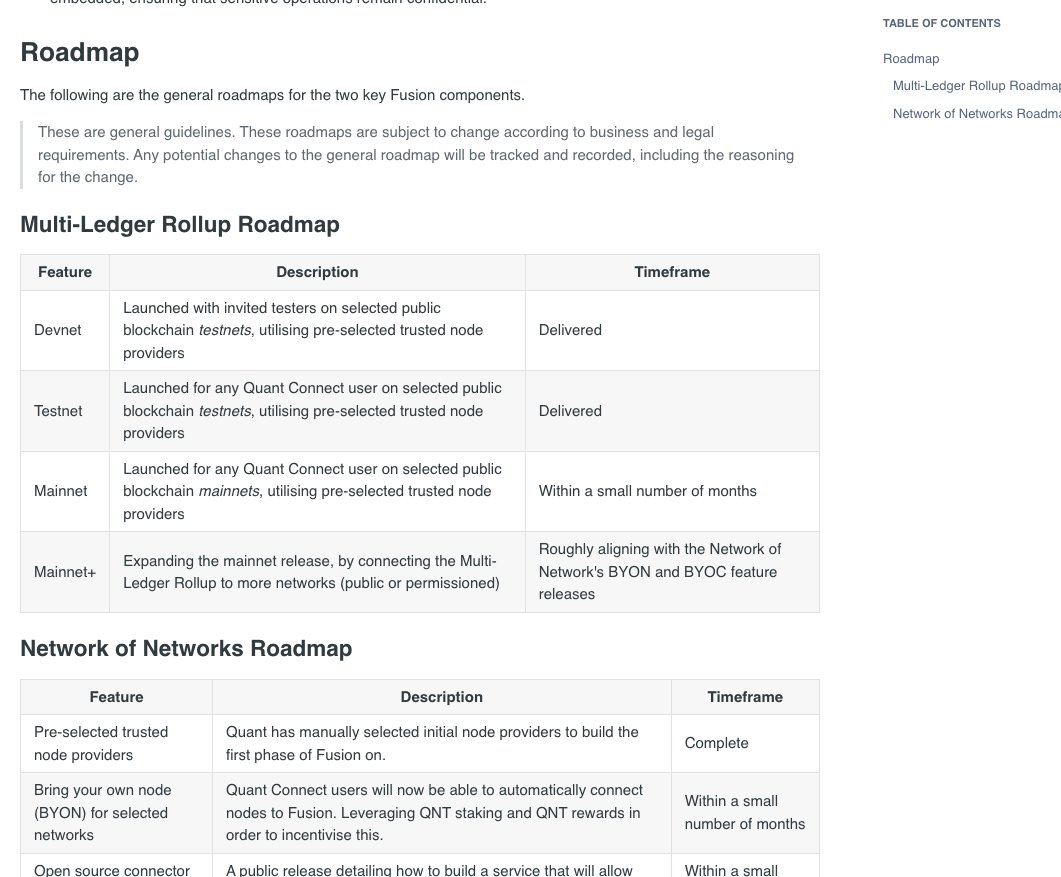Click 'Quant has manually selected' description
This screenshot has width=1061, height=877.
(442, 744)
